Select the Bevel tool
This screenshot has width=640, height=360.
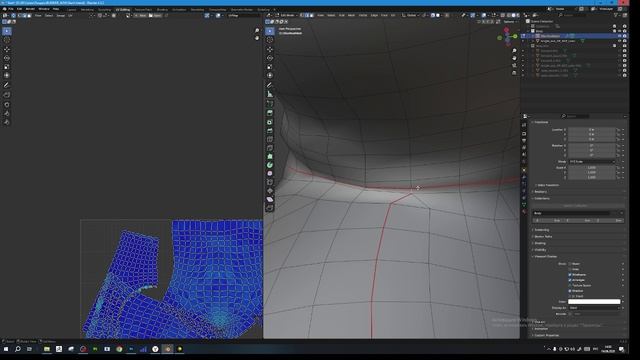[x=270, y=131]
